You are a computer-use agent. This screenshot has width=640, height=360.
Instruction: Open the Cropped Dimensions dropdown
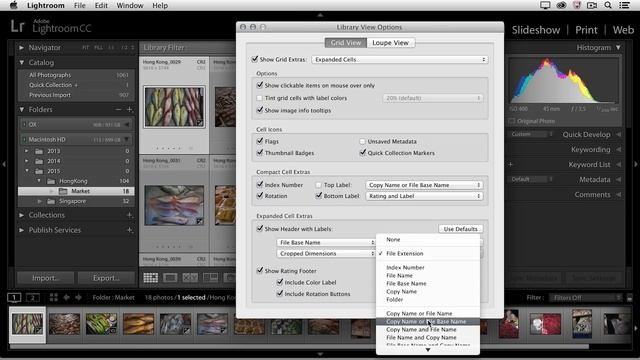[326, 253]
